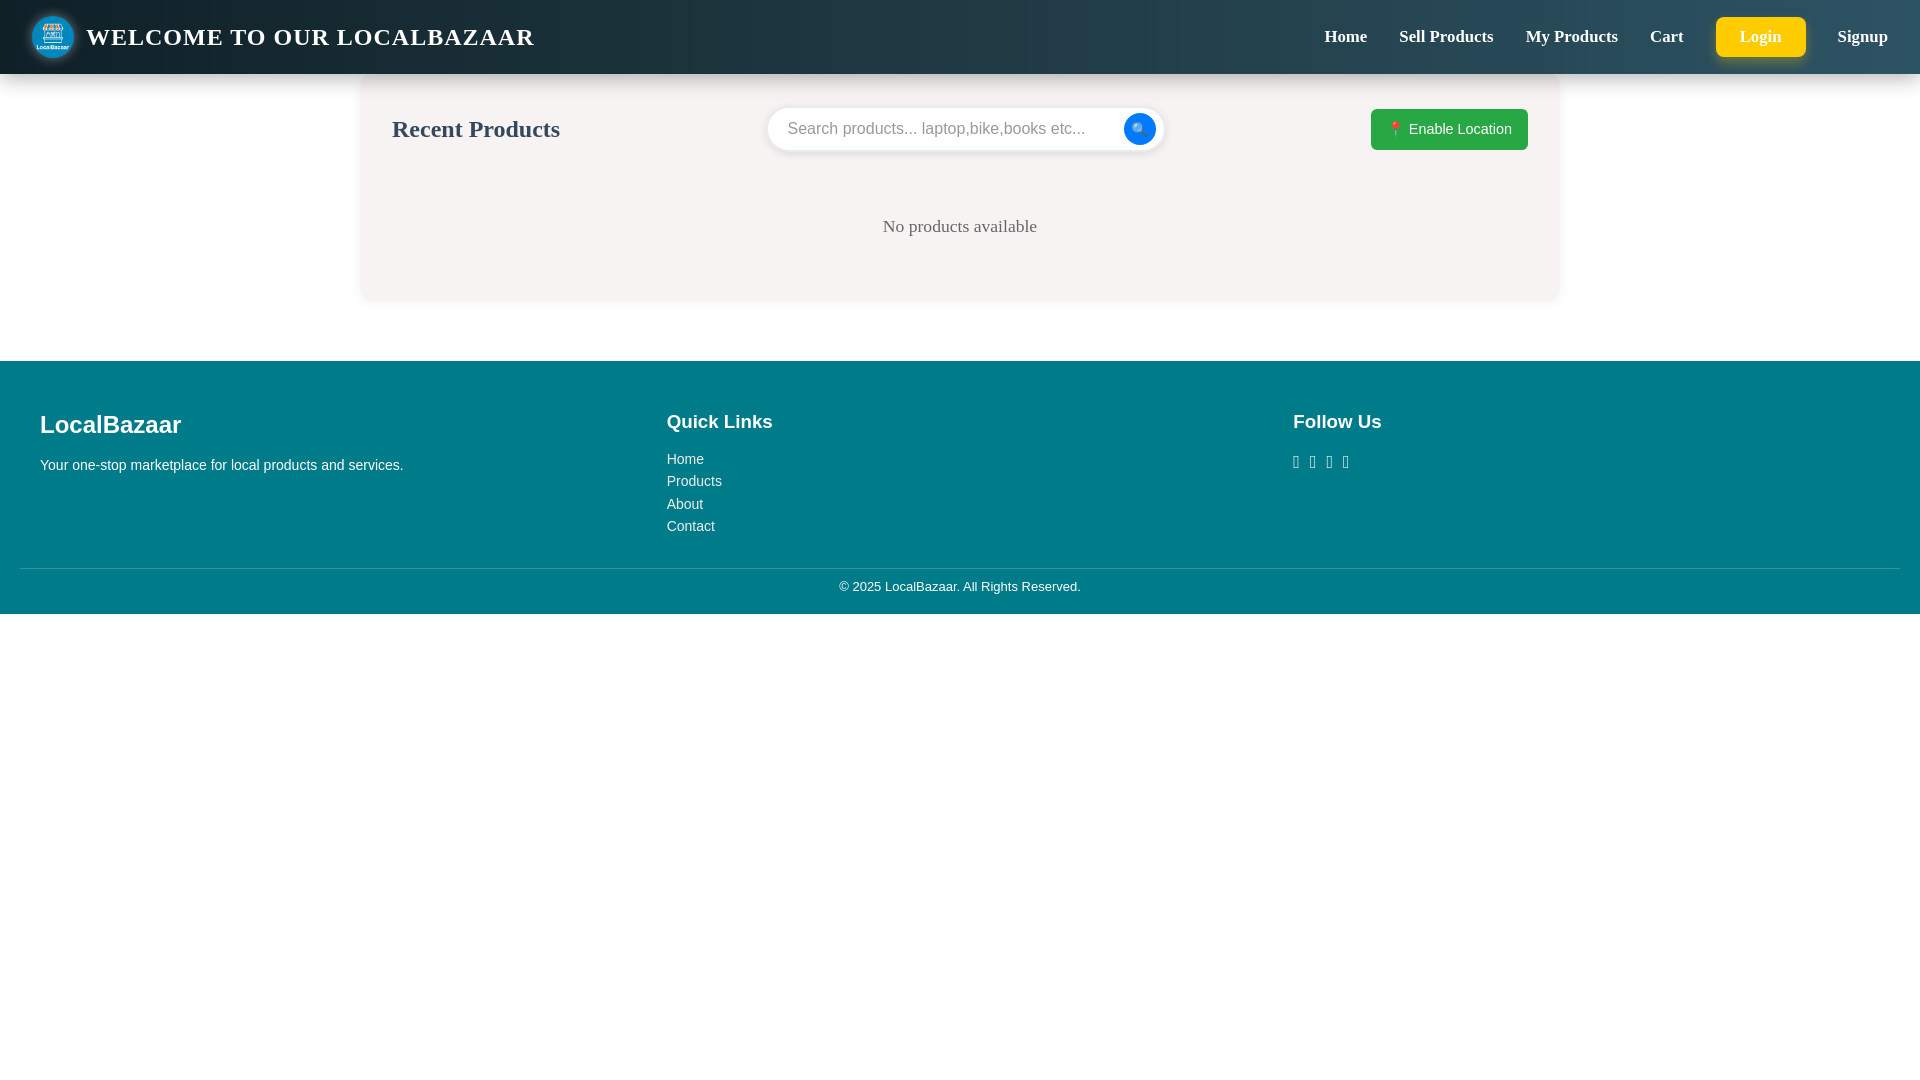Click the copyright 2025 LocalBazaar text

(959, 587)
